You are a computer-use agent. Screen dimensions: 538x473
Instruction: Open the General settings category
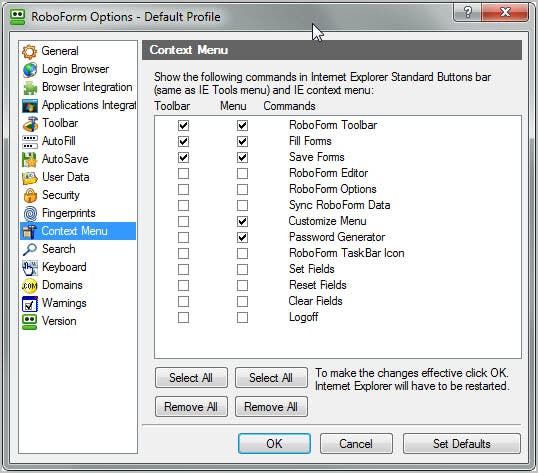(x=60, y=51)
